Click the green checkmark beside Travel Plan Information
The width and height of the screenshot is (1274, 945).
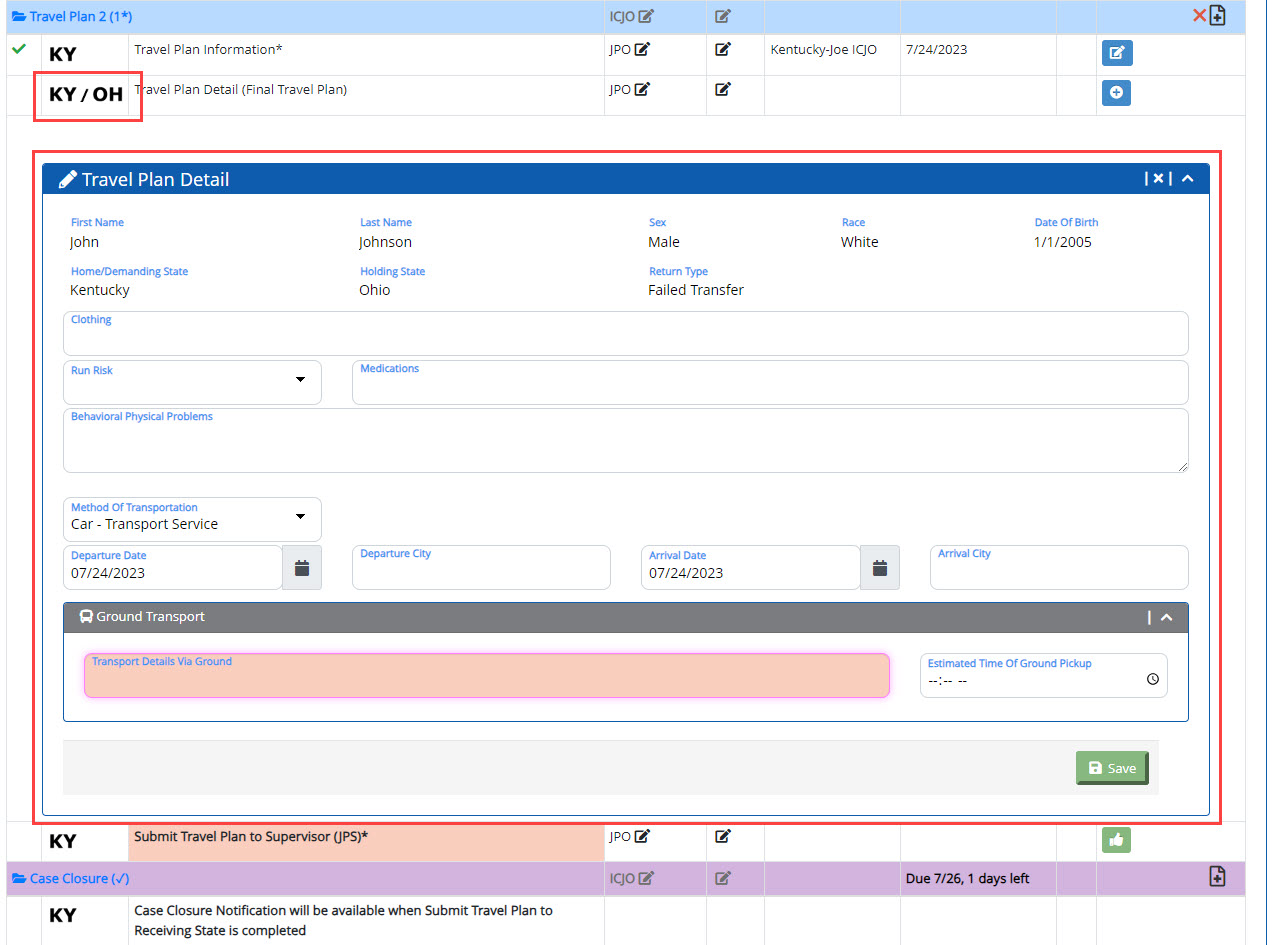(x=18, y=48)
